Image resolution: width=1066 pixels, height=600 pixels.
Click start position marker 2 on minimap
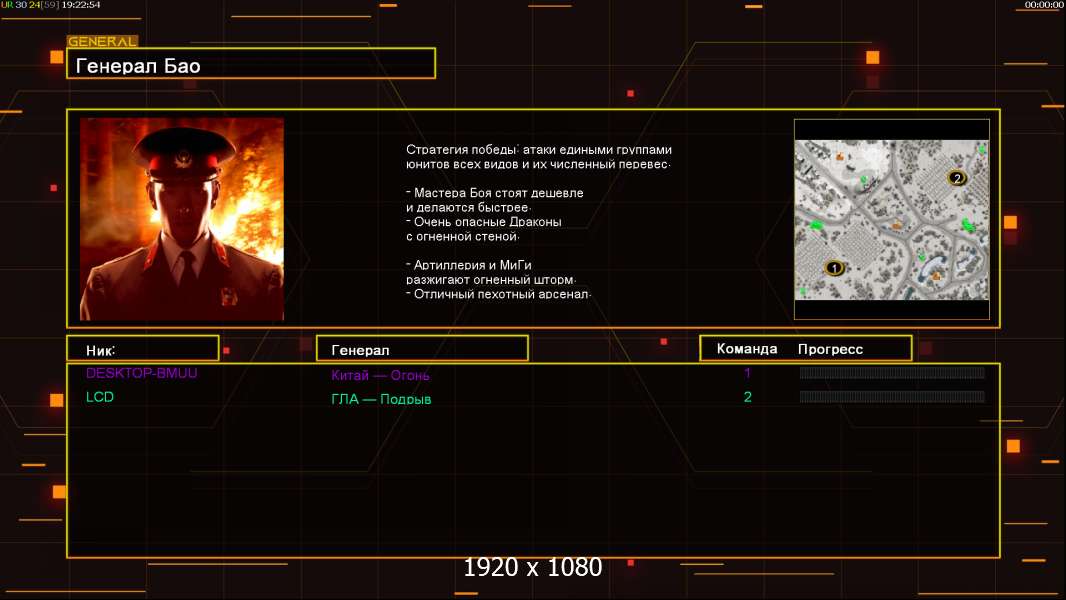[957, 178]
